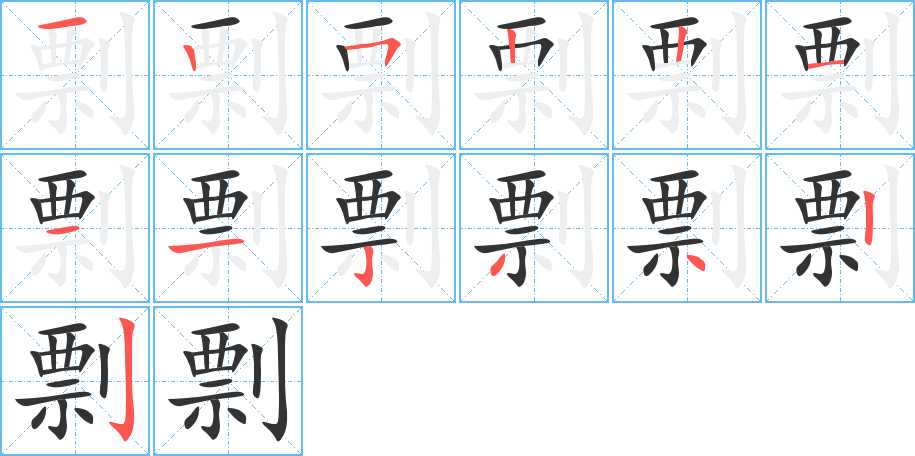Click the red long horizontal stroke in eighth frame
The height and width of the screenshot is (456, 915).
coord(206,245)
